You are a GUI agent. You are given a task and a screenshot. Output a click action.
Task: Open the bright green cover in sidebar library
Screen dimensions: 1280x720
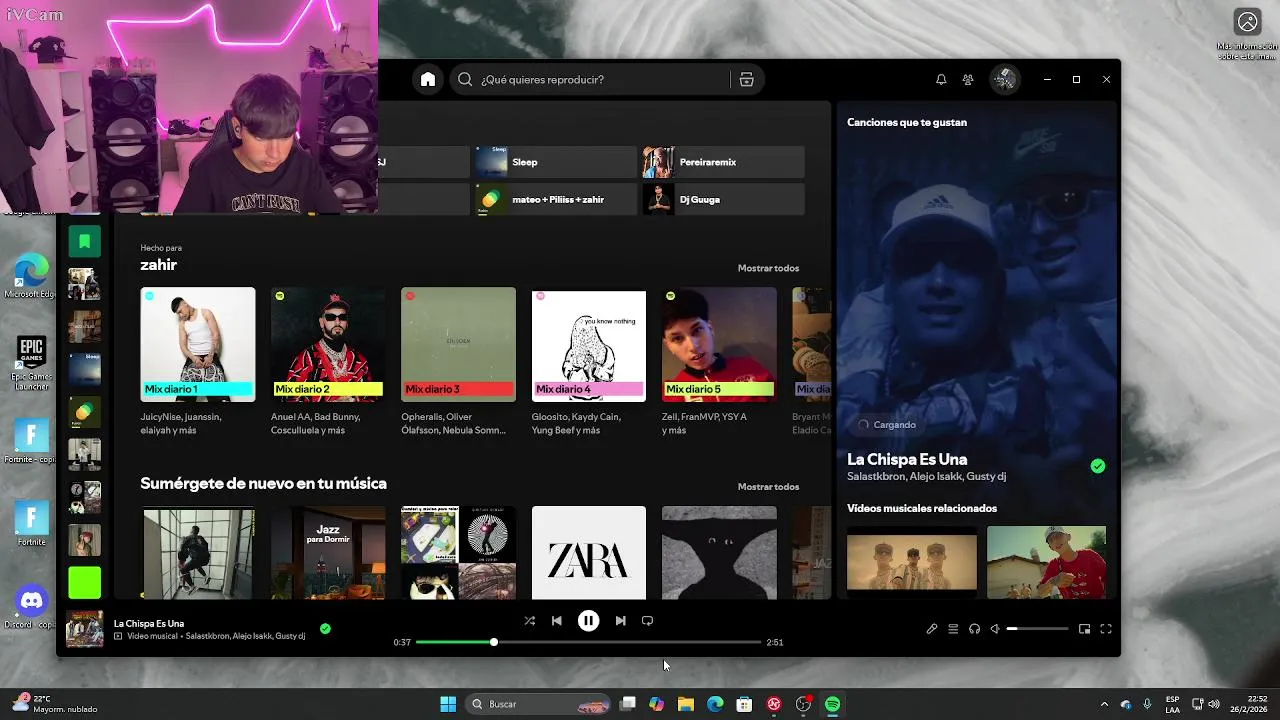pyautogui.click(x=84, y=582)
